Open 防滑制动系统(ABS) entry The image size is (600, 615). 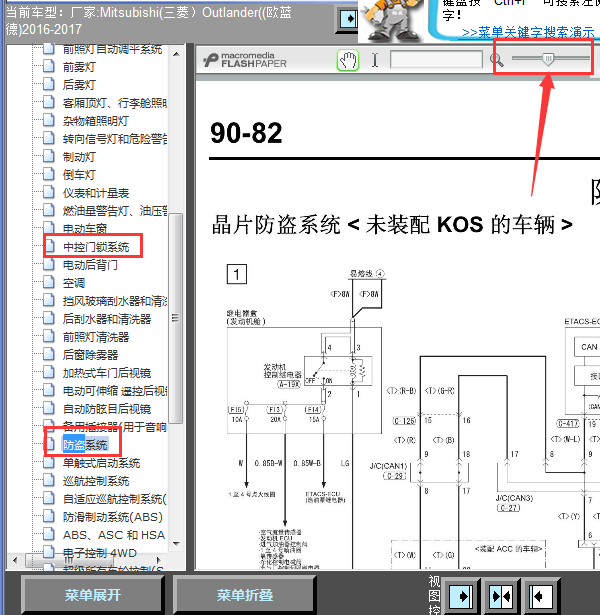pos(113,517)
